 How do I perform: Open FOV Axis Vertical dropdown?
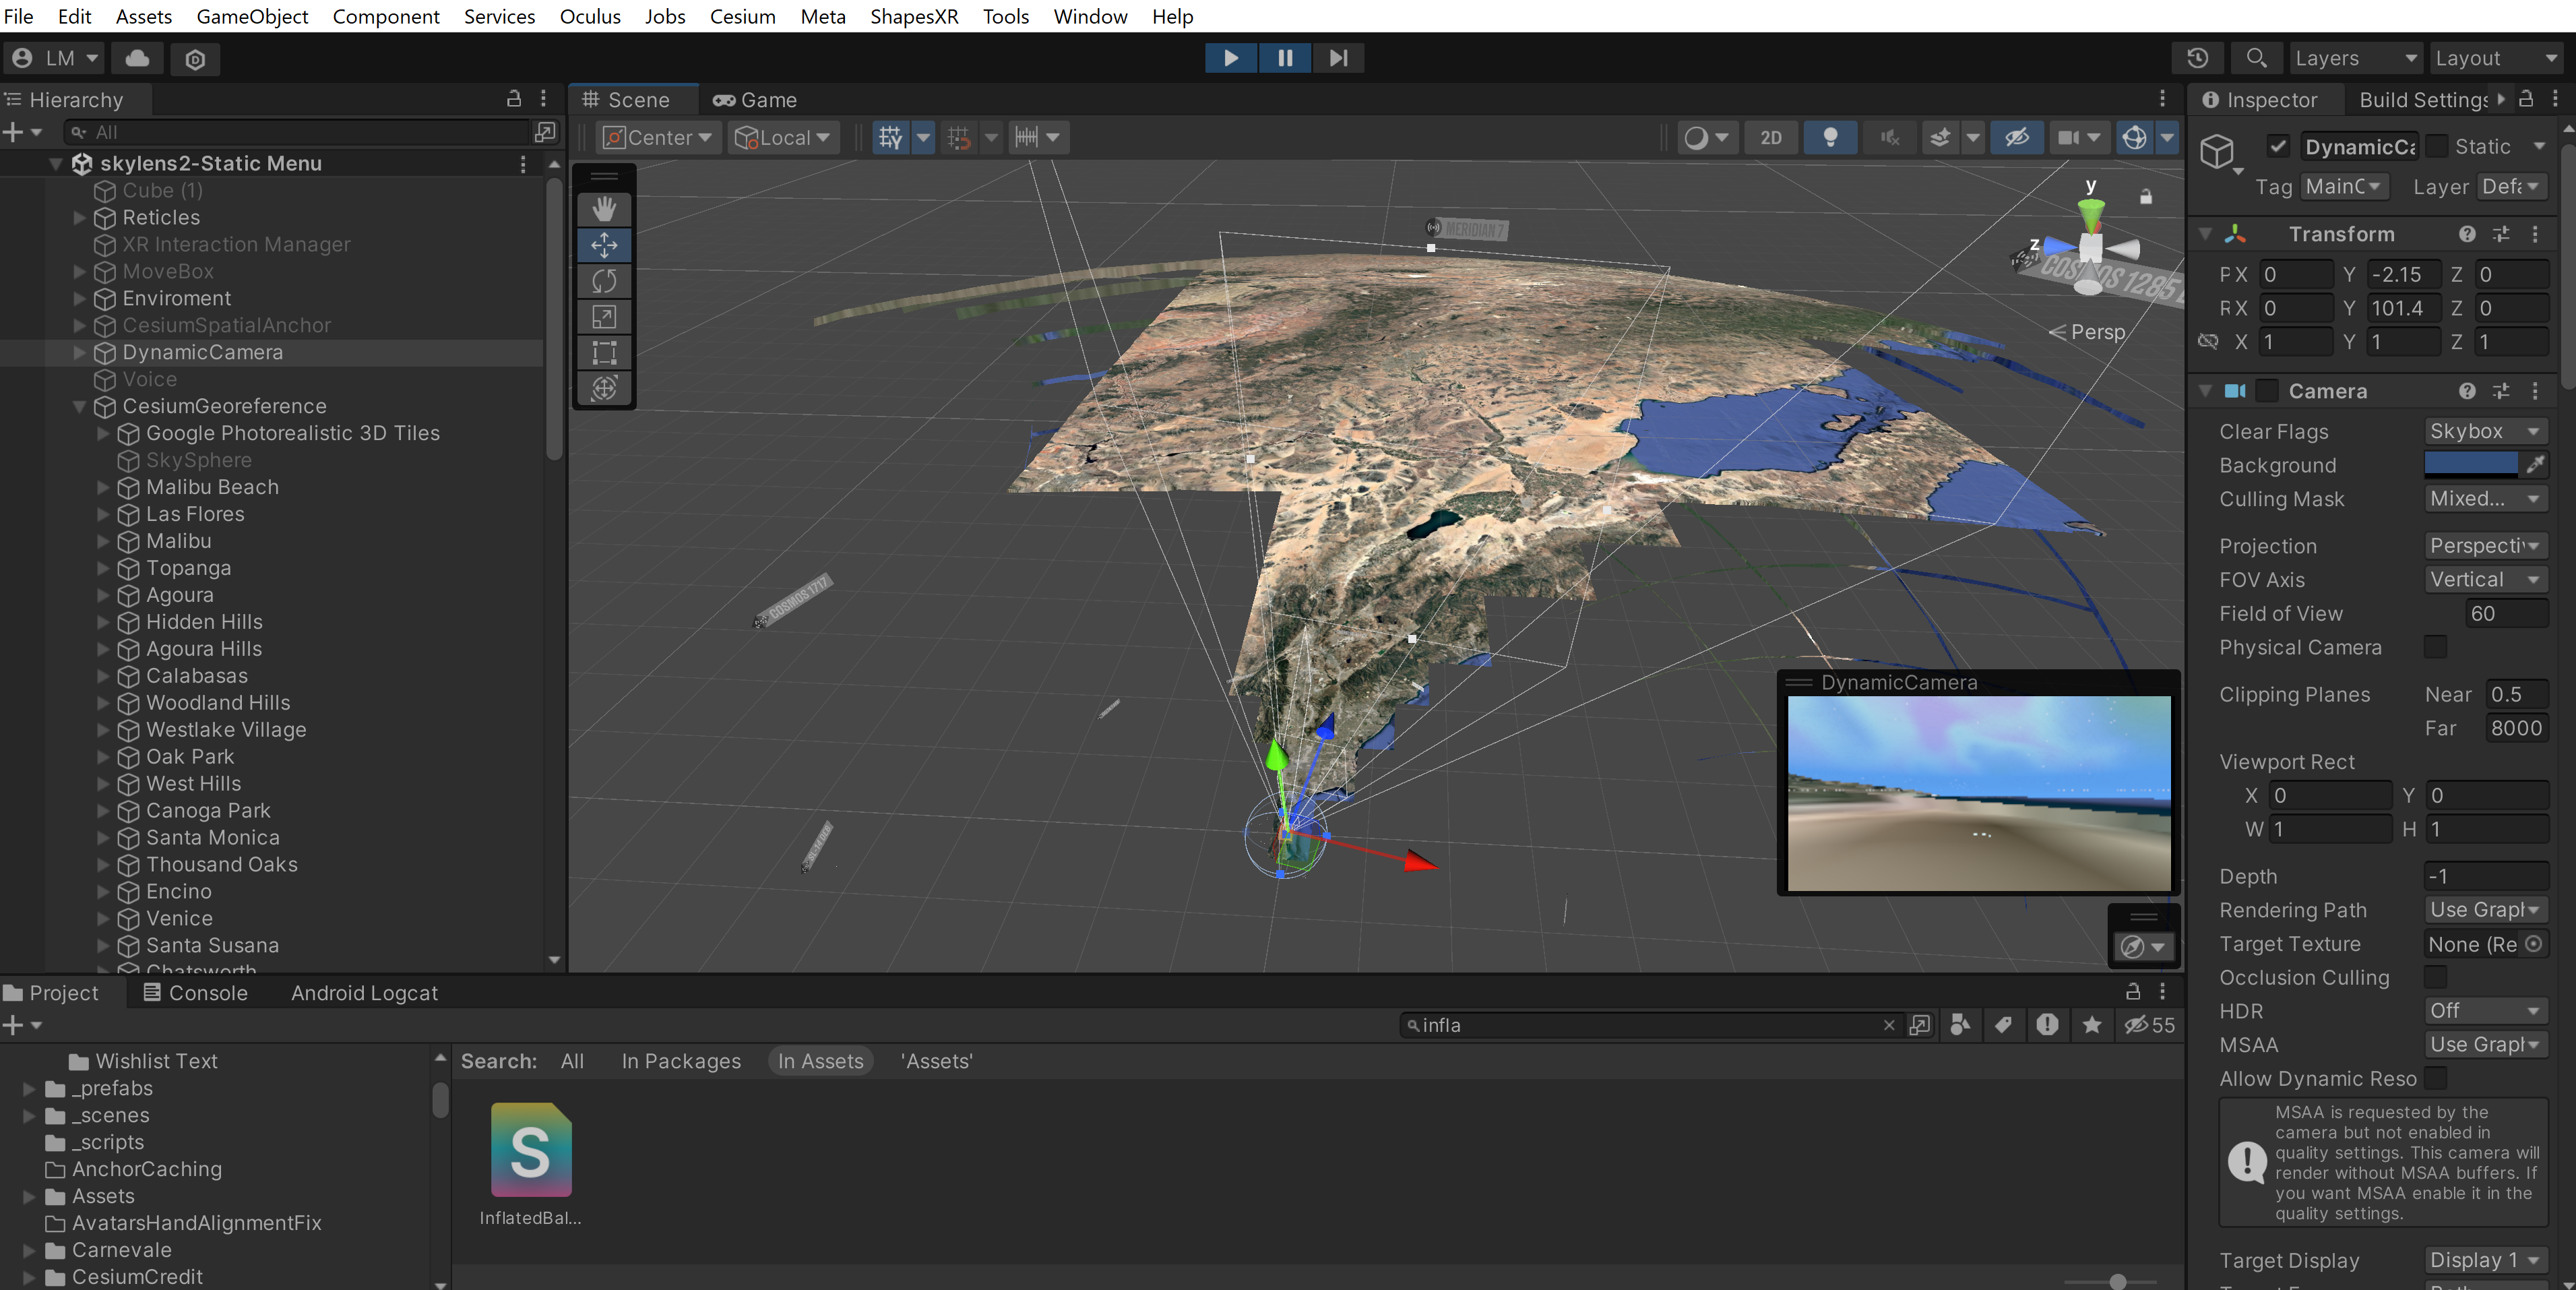2486,579
